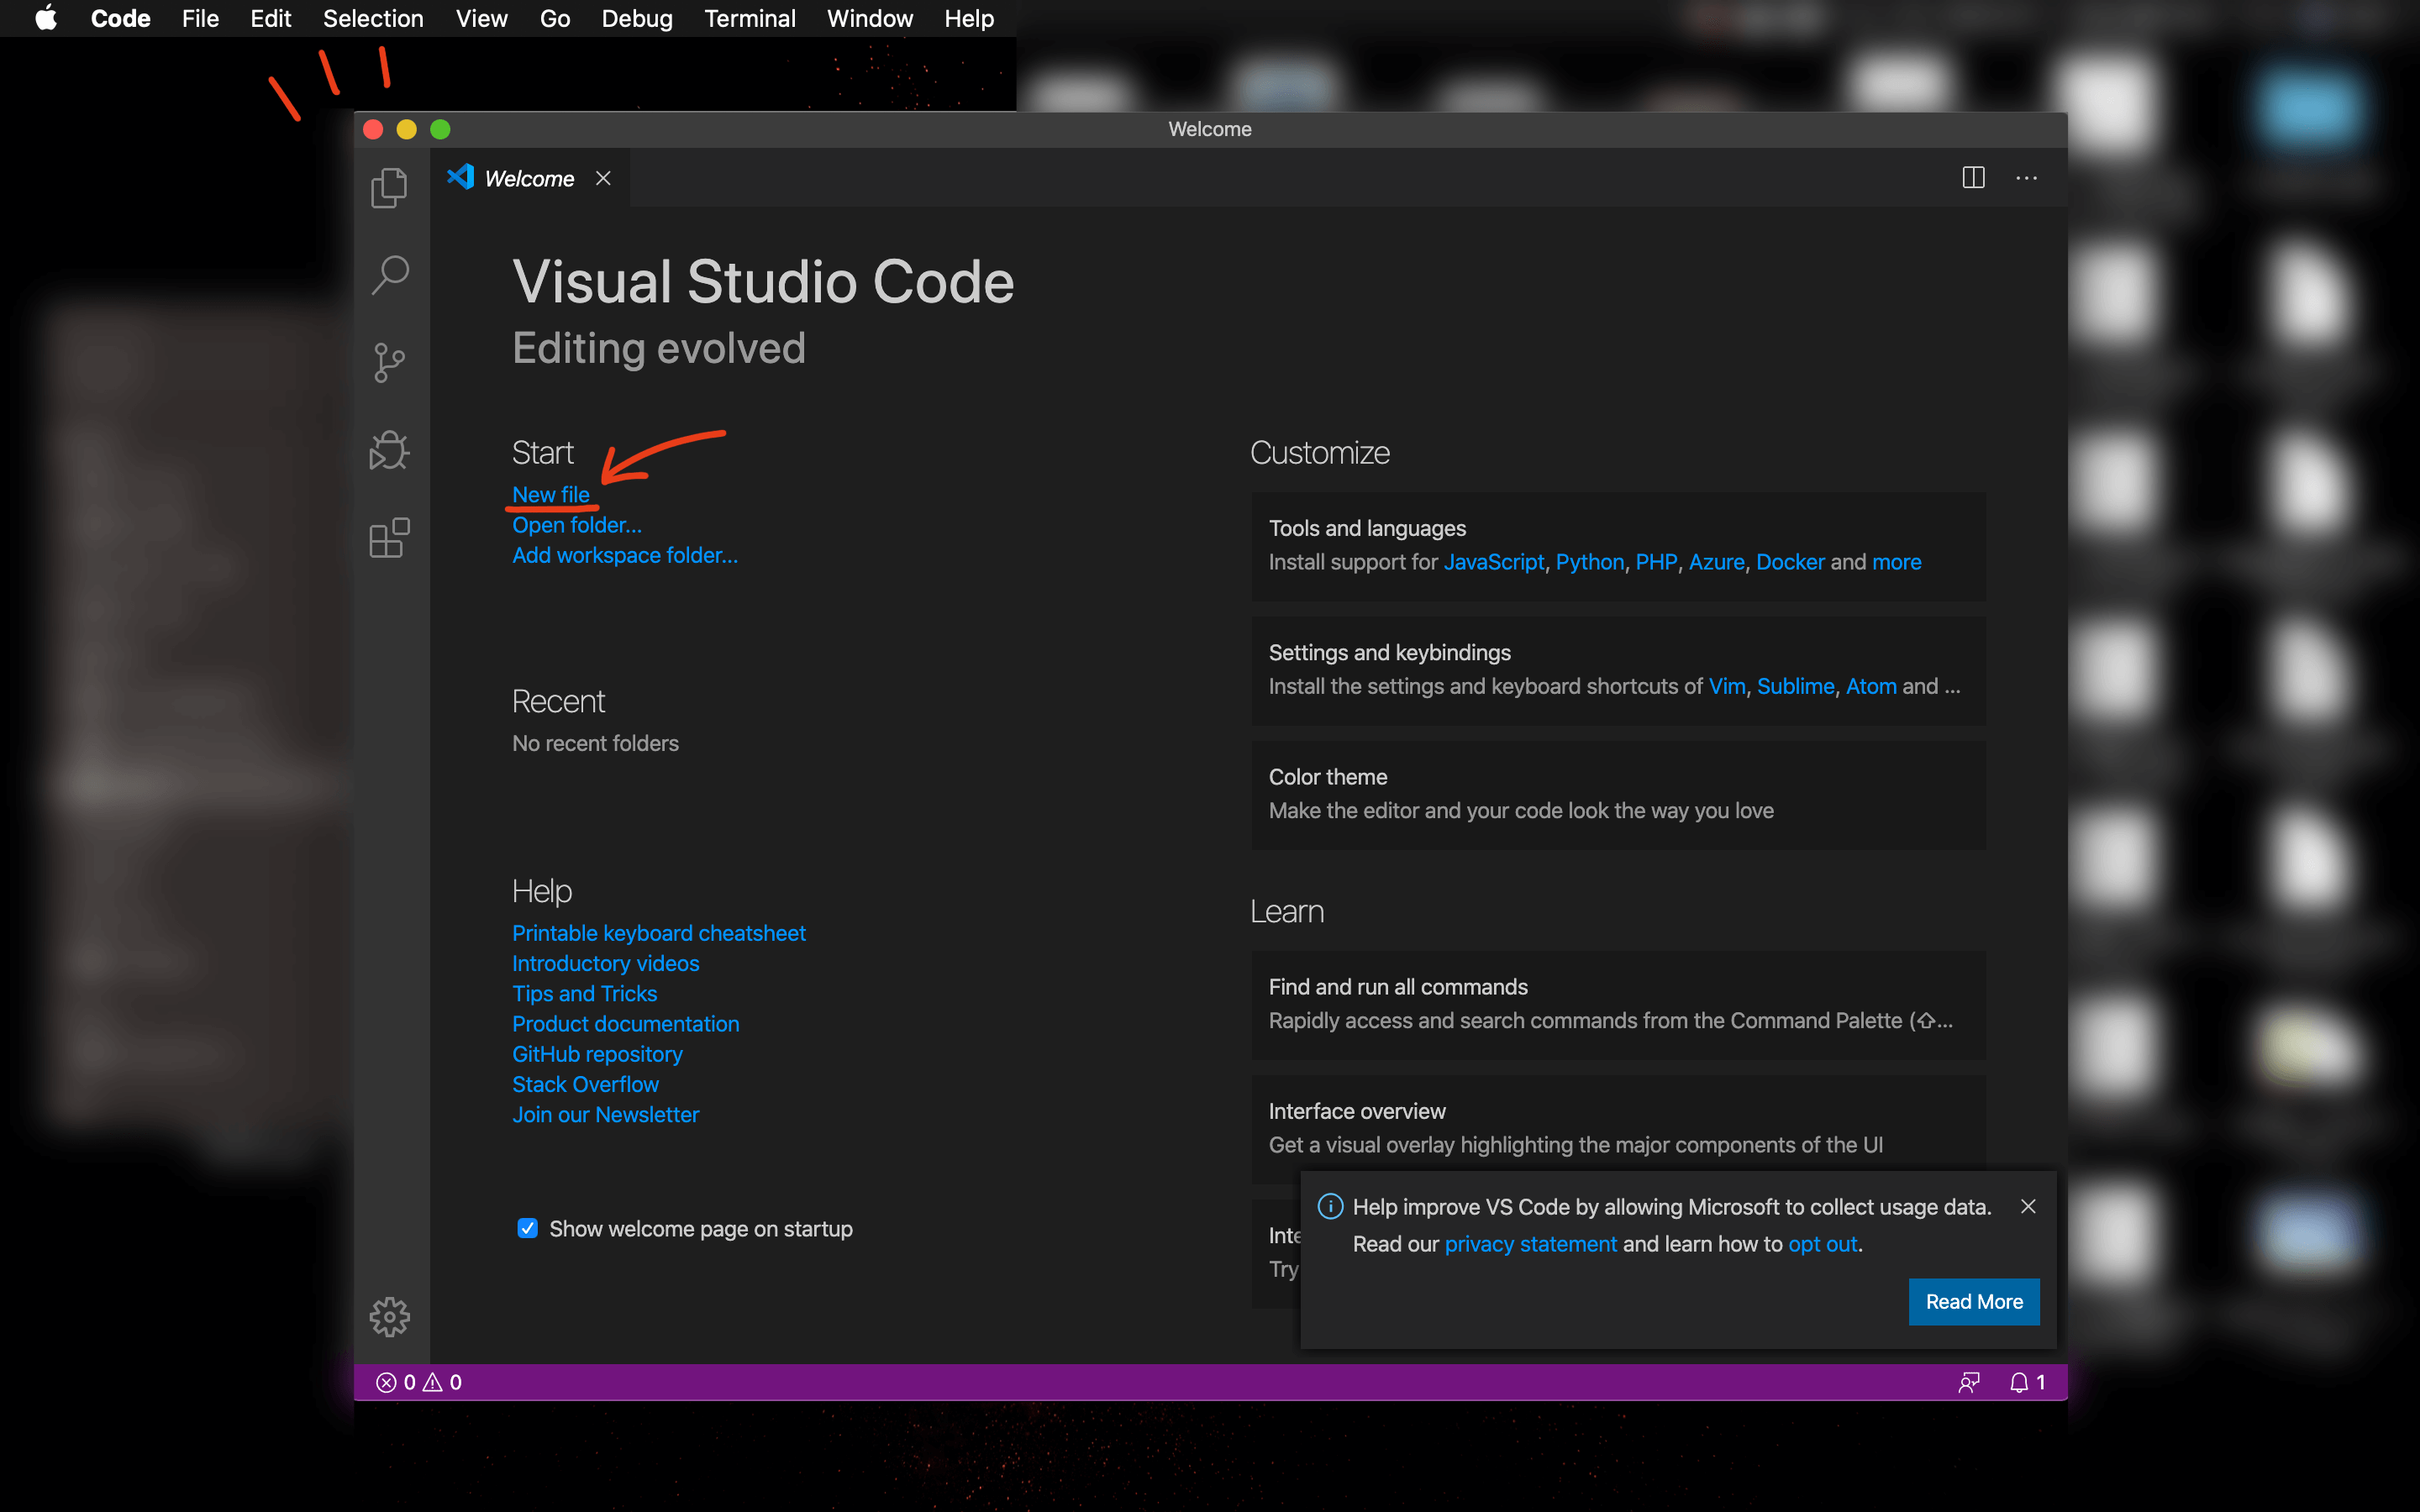Viewport: 2420px width, 1512px height.
Task: Click the privacy statement link
Action: pos(1530,1244)
